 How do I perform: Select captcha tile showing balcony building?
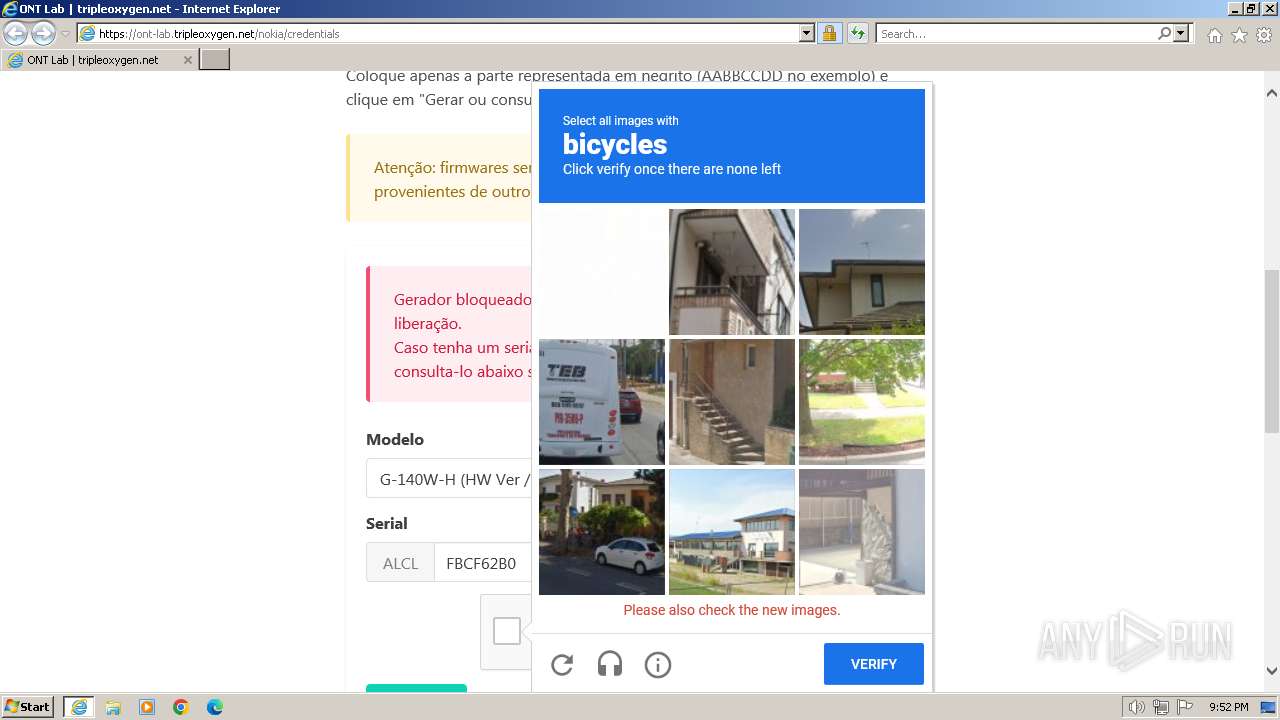tap(732, 272)
